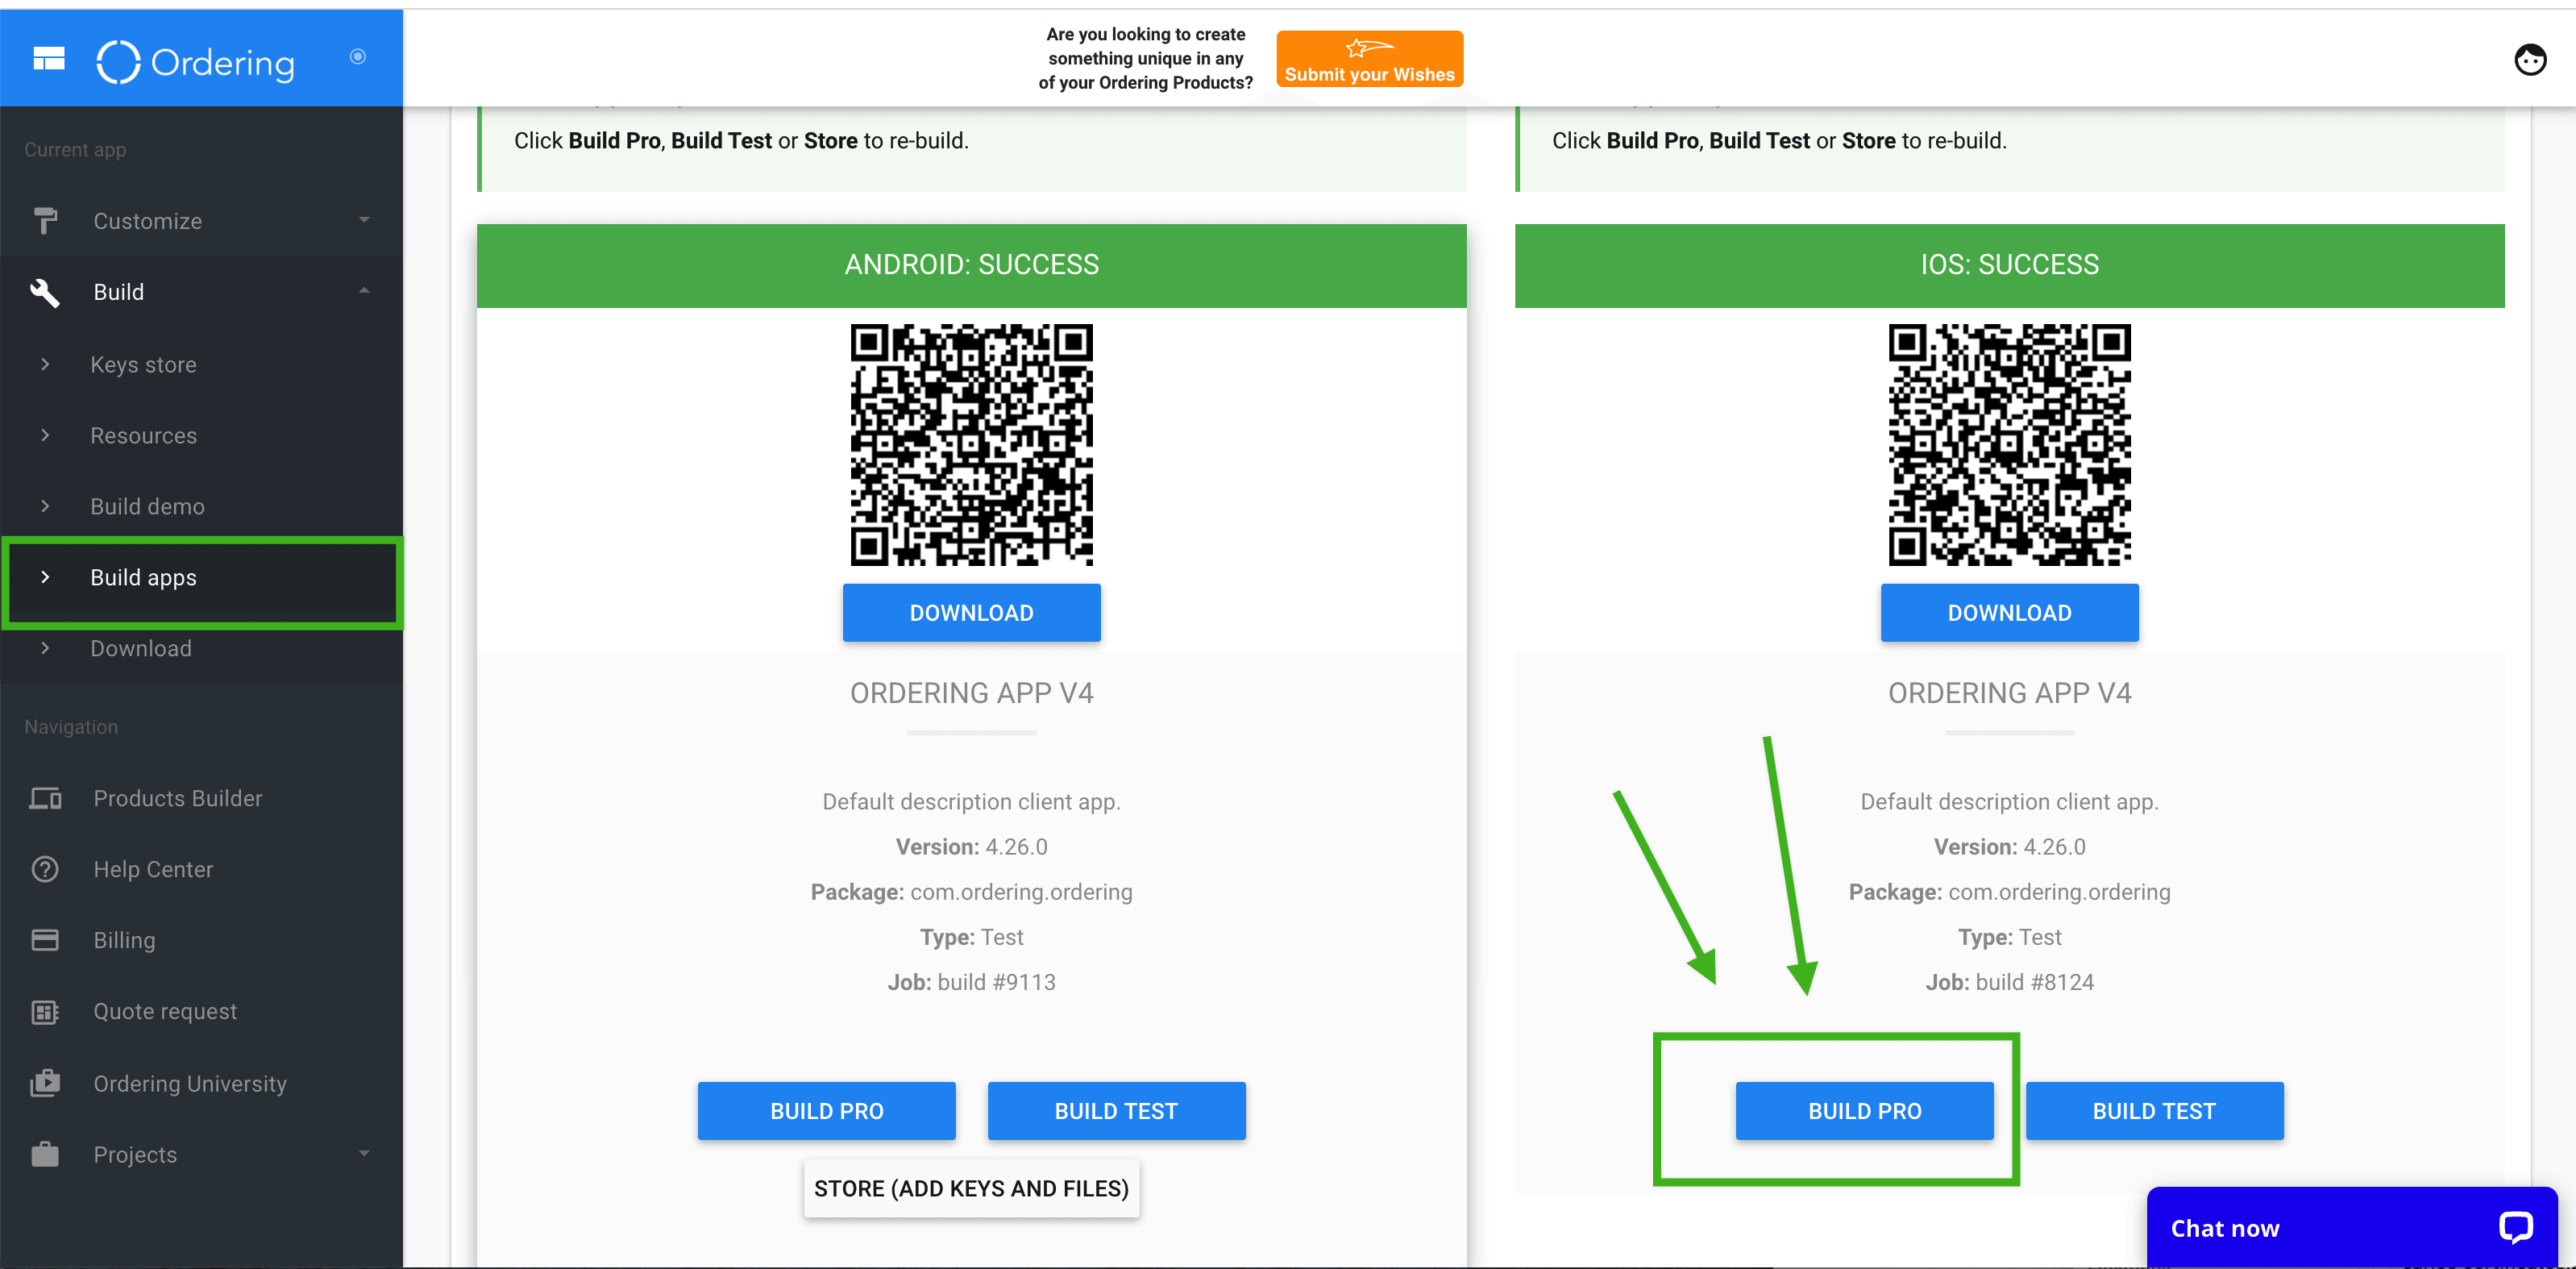Viewport: 2576px width, 1269px height.
Task: Click Build Test under Android card
Action: pos(1116,1111)
